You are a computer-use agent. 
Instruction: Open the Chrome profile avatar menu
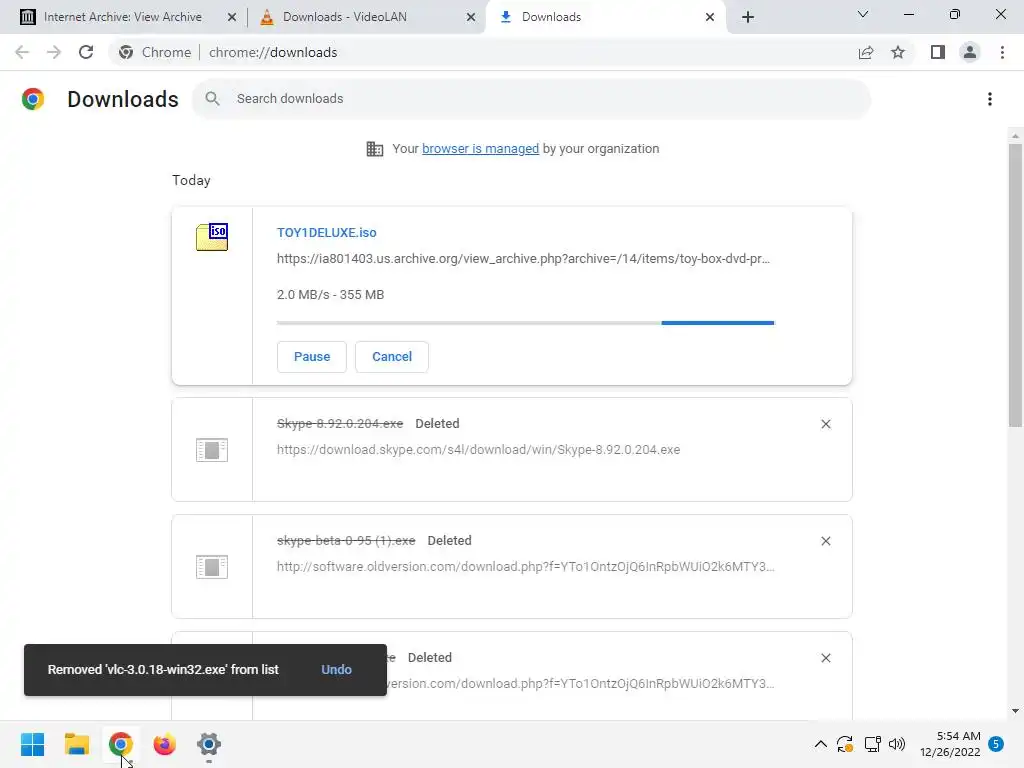click(x=970, y=52)
